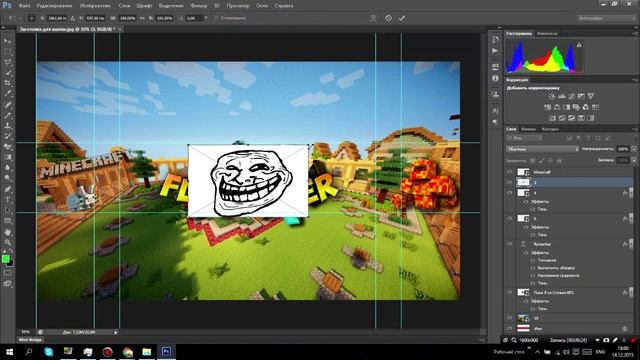Toggle the reference point location grid
The width and height of the screenshot is (640, 360).
click(x=31, y=18)
